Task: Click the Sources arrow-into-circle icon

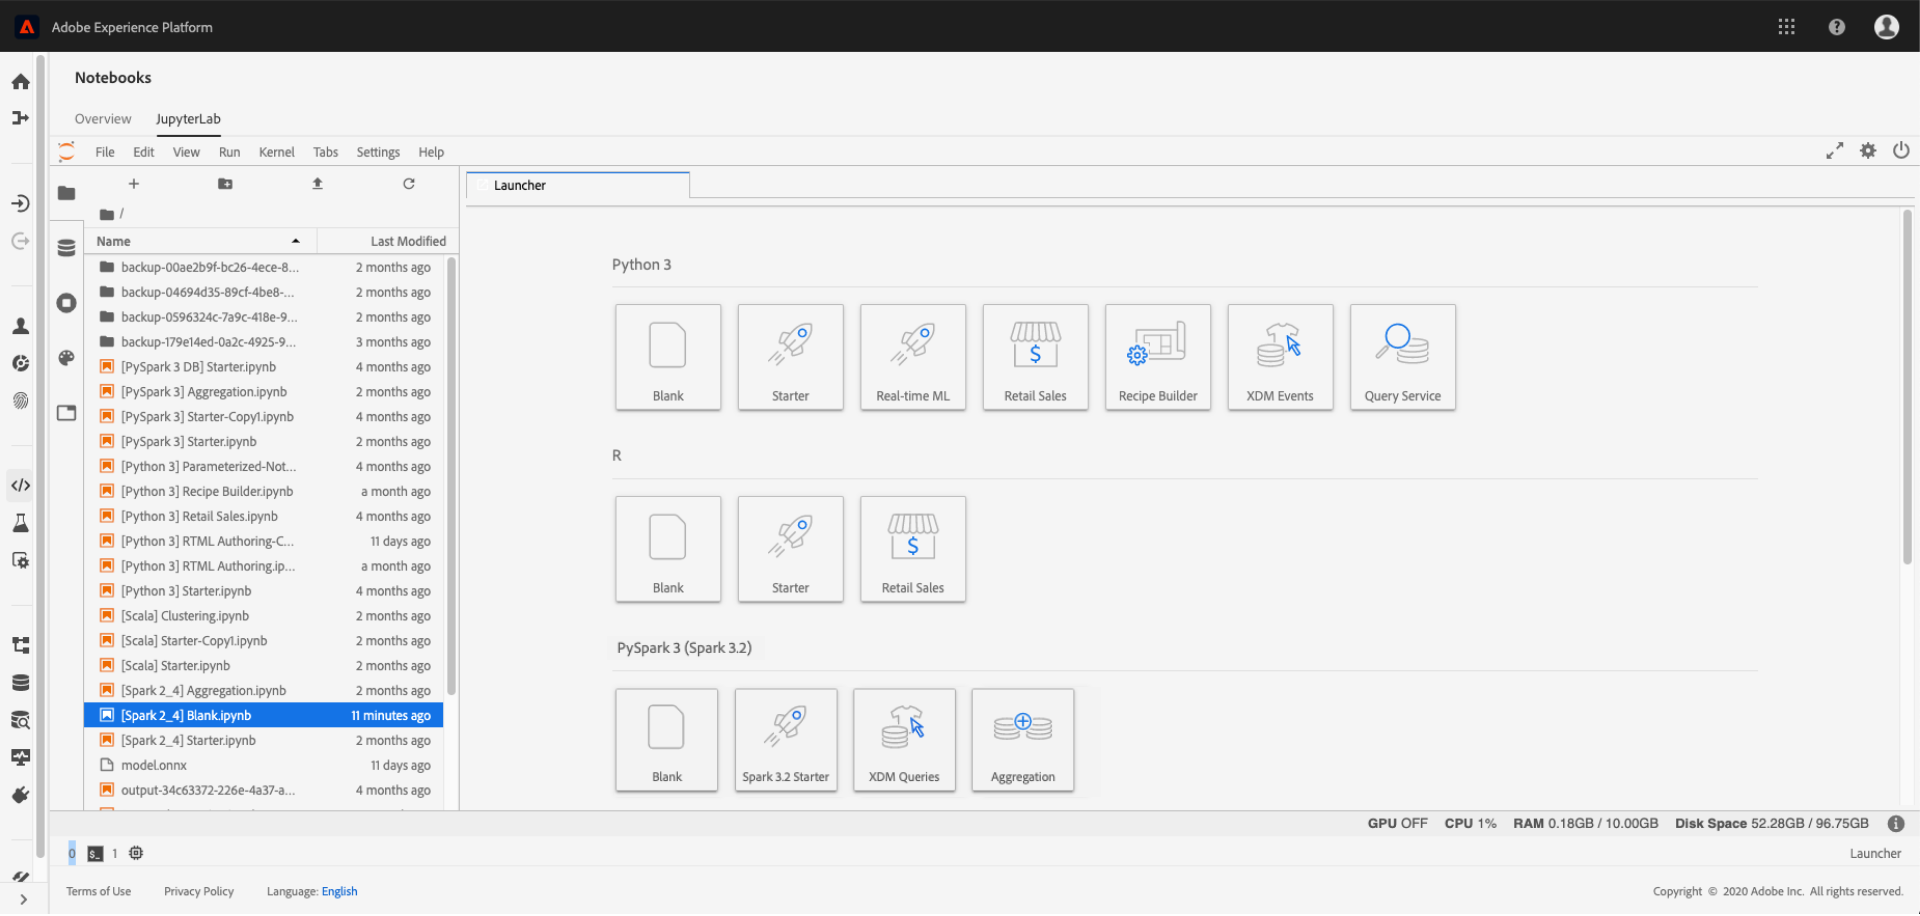Action: point(20,204)
